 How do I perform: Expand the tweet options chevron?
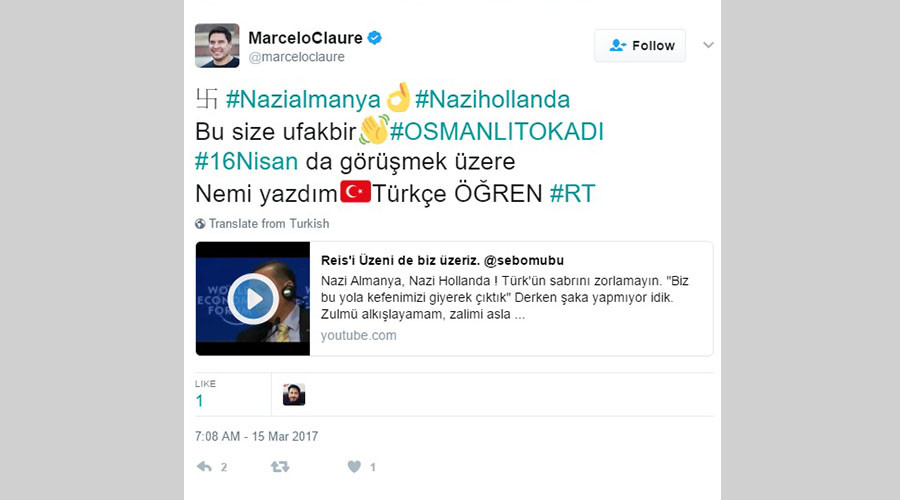point(708,45)
